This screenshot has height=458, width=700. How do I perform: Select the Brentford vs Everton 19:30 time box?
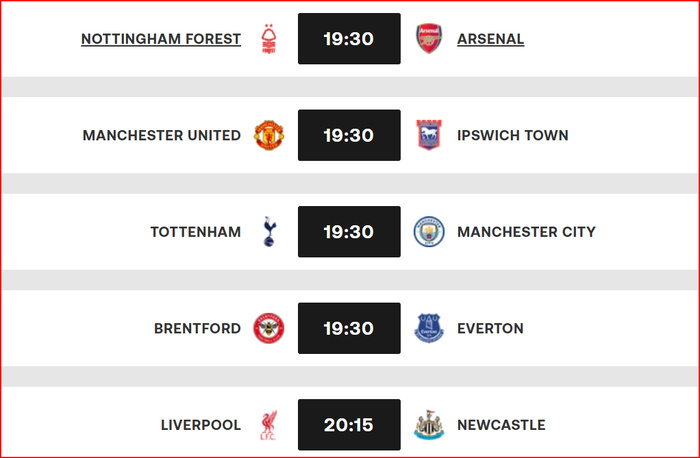click(349, 328)
